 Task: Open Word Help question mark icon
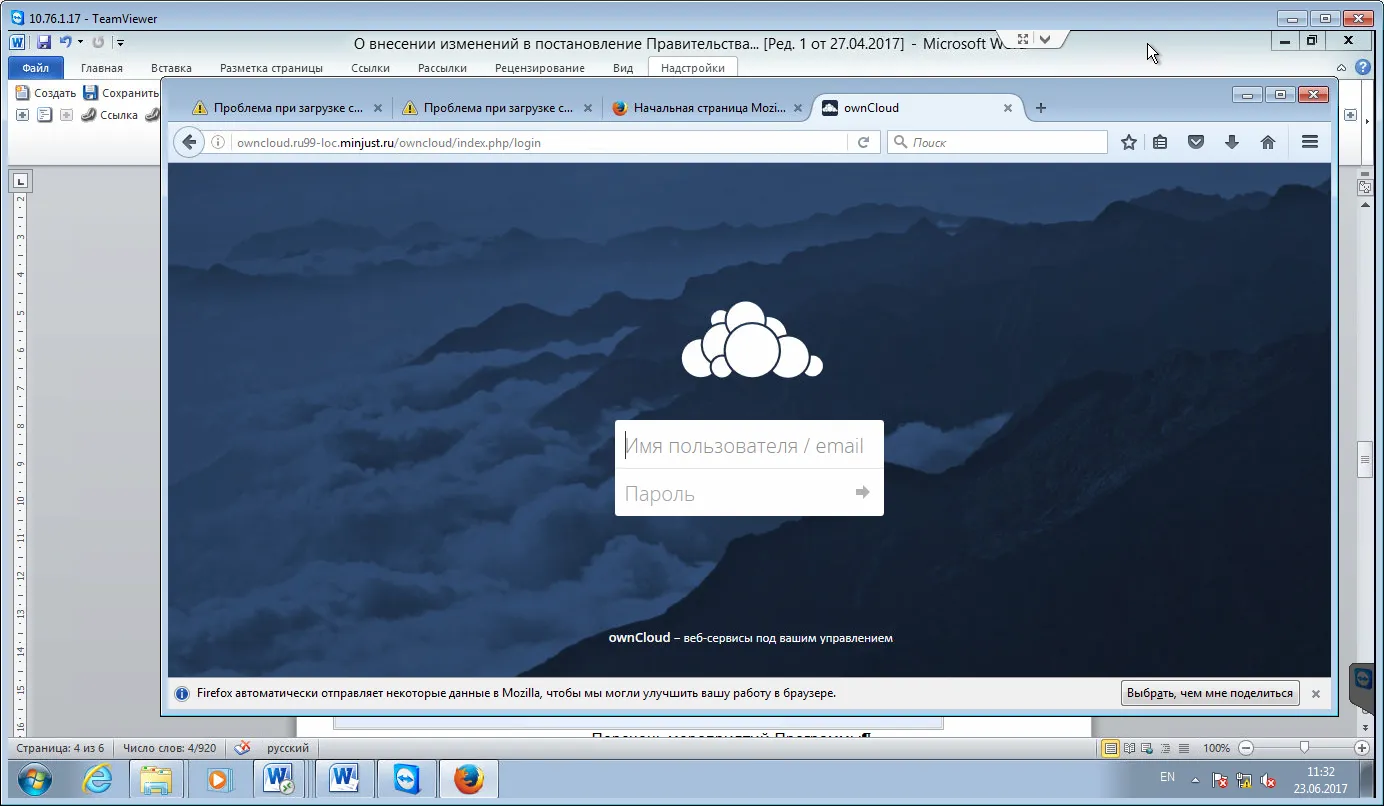pos(1362,67)
